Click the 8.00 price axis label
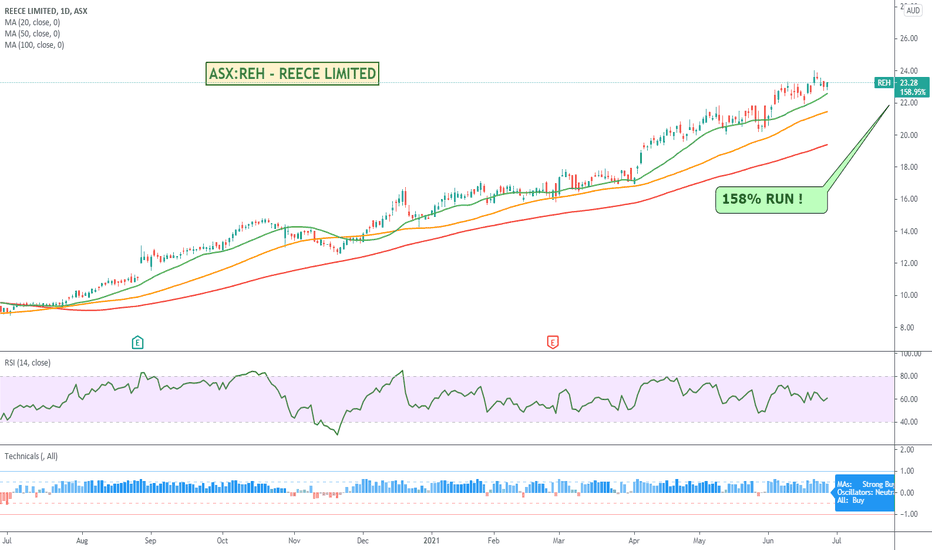The height and width of the screenshot is (550, 932). click(x=907, y=328)
